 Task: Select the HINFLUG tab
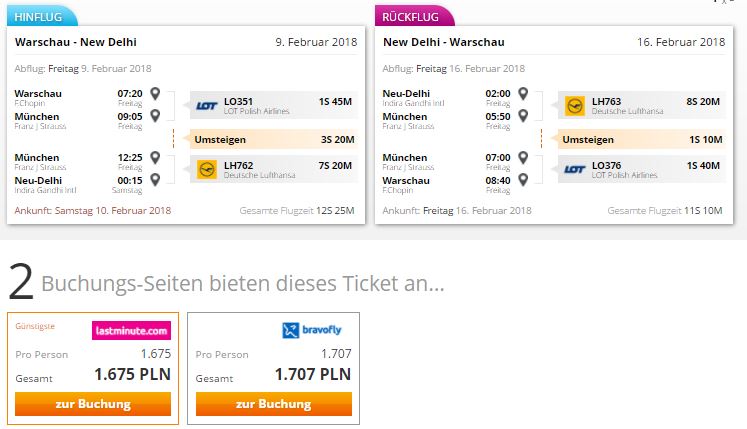(42, 17)
